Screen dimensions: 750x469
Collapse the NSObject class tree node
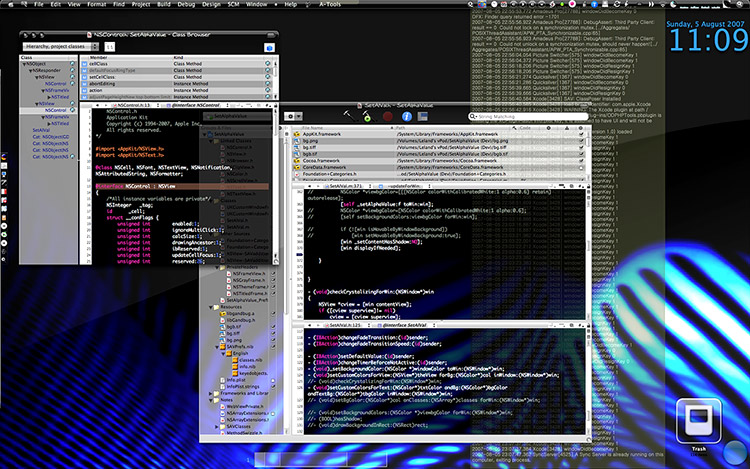tap(24, 64)
